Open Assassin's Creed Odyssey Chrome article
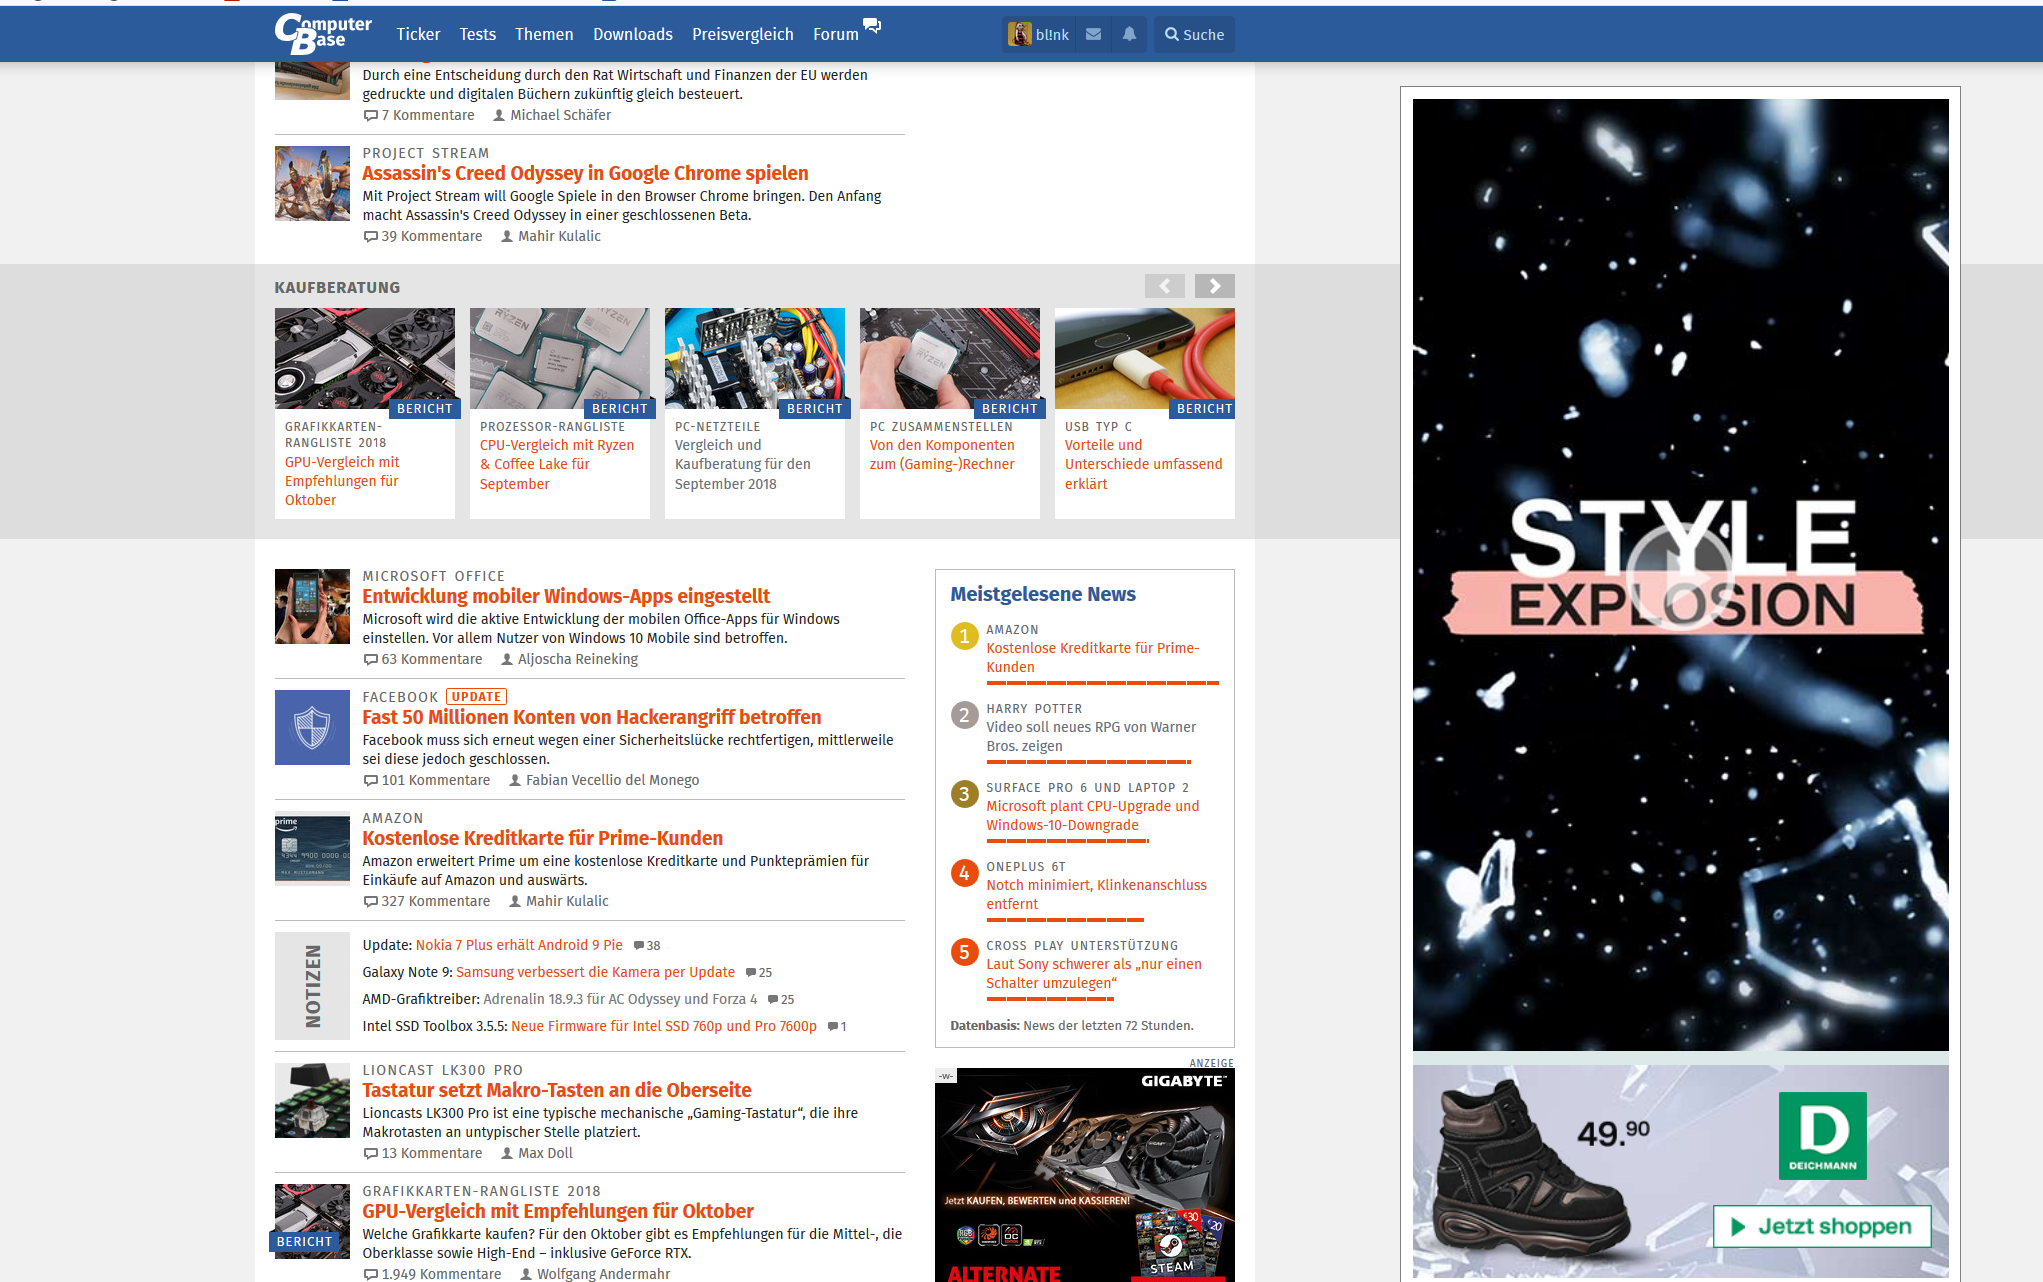 [585, 173]
